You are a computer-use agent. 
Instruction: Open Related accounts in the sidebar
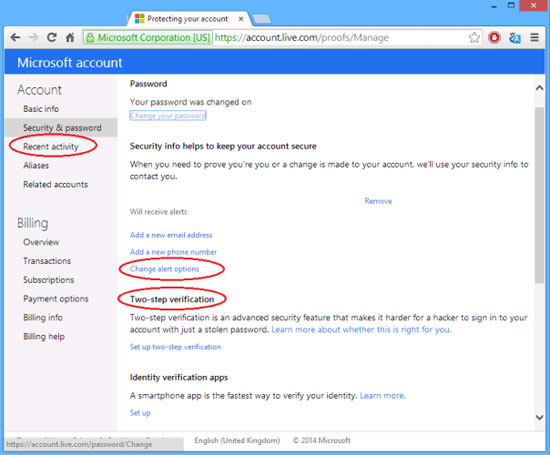(x=55, y=185)
